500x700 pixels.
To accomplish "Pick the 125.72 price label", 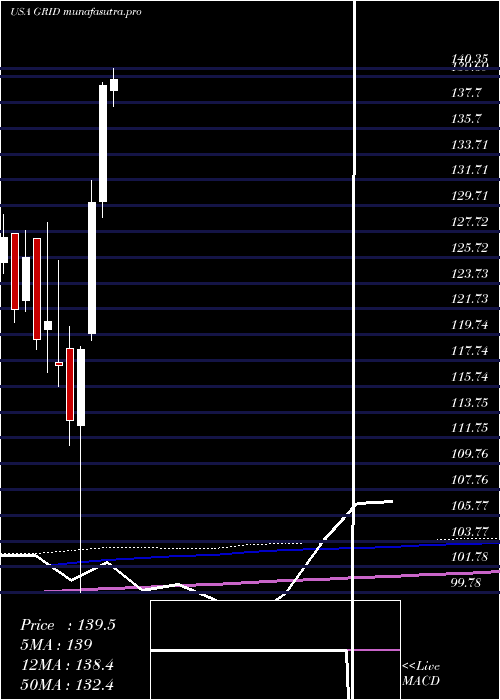I will 470,247.
